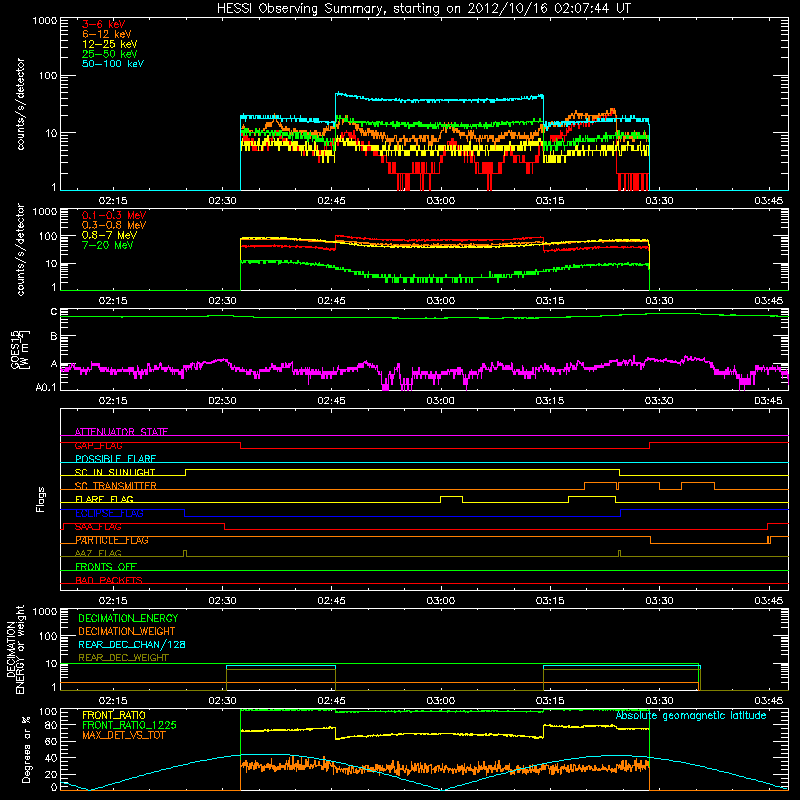Click the 02:30 tick under the Flags panel
This screenshot has height=800, width=800.
coord(222,601)
